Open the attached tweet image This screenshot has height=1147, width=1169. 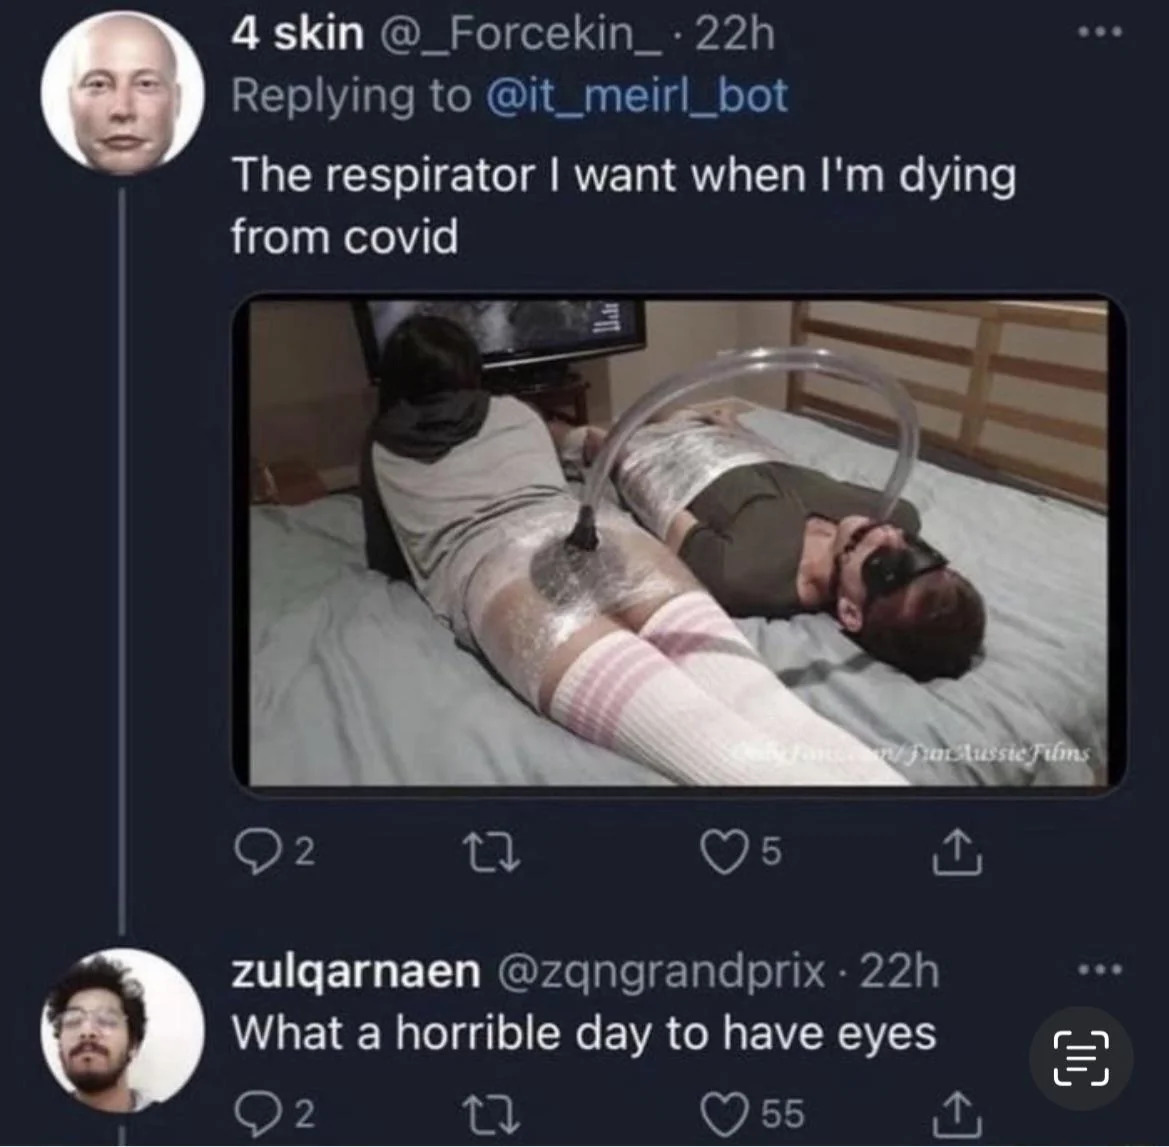[x=678, y=542]
